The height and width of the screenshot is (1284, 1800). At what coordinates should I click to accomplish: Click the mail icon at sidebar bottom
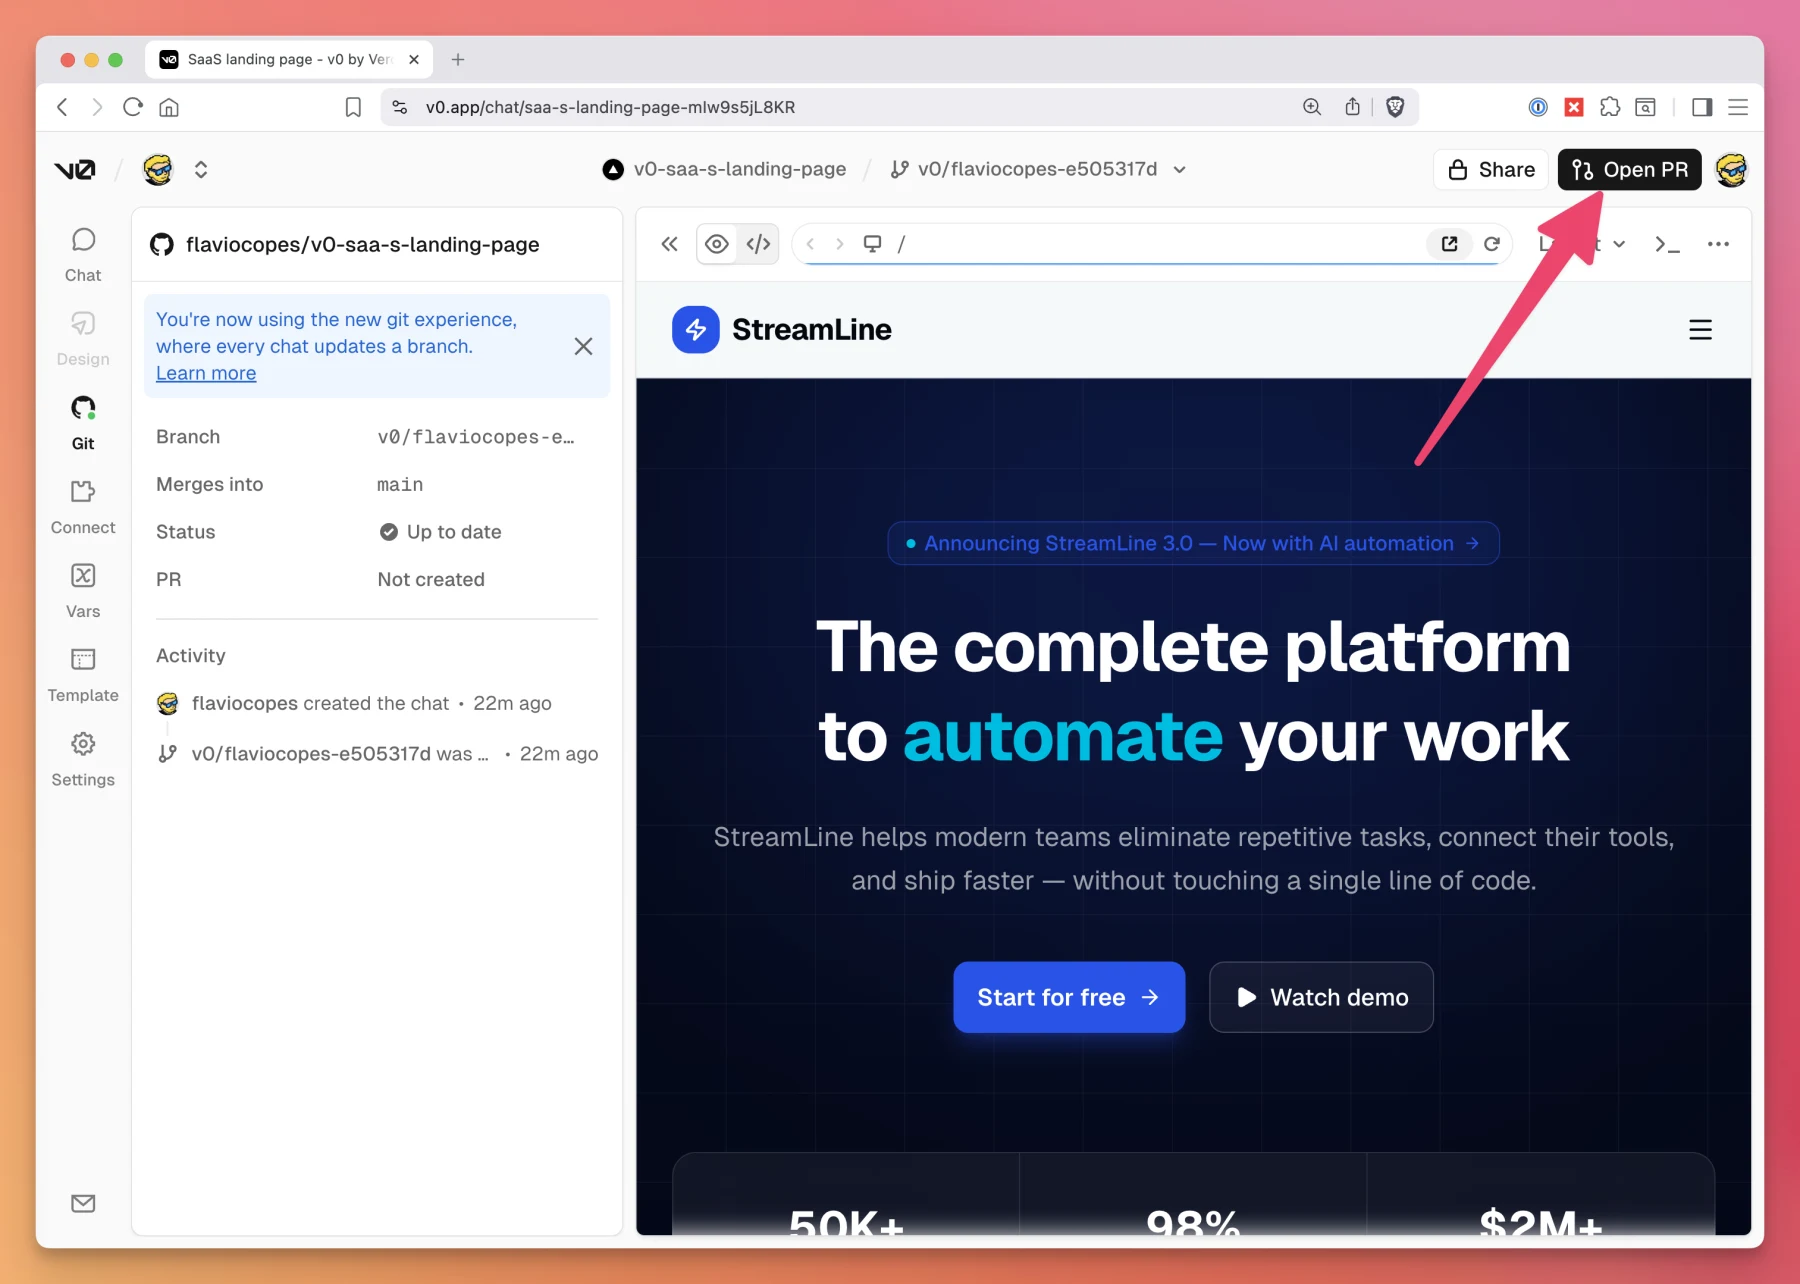click(83, 1203)
